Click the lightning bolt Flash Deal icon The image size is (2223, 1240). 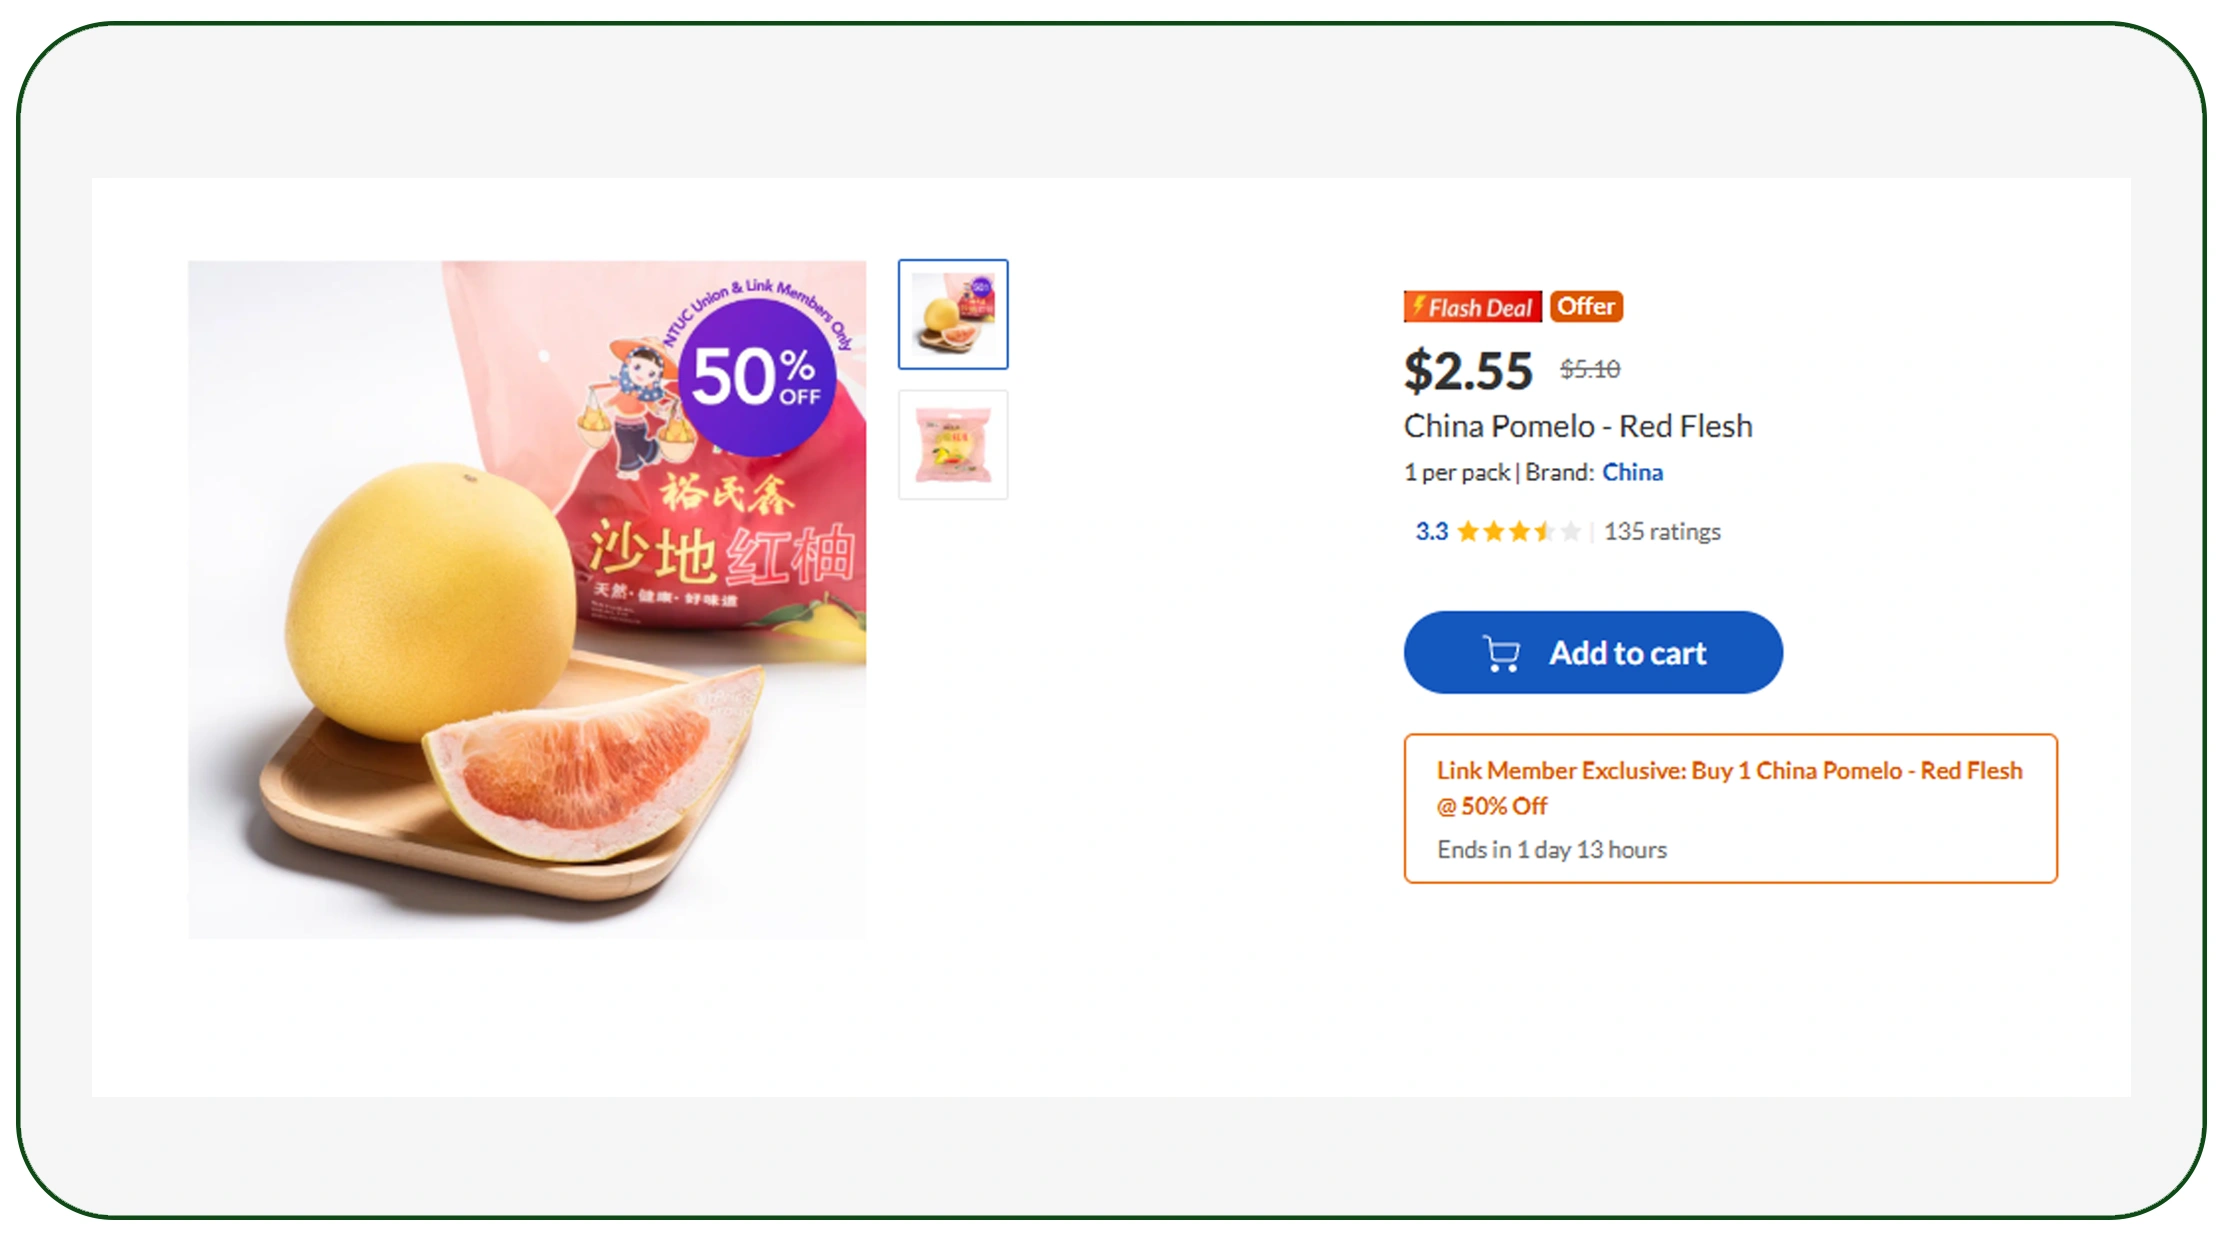coord(1418,306)
